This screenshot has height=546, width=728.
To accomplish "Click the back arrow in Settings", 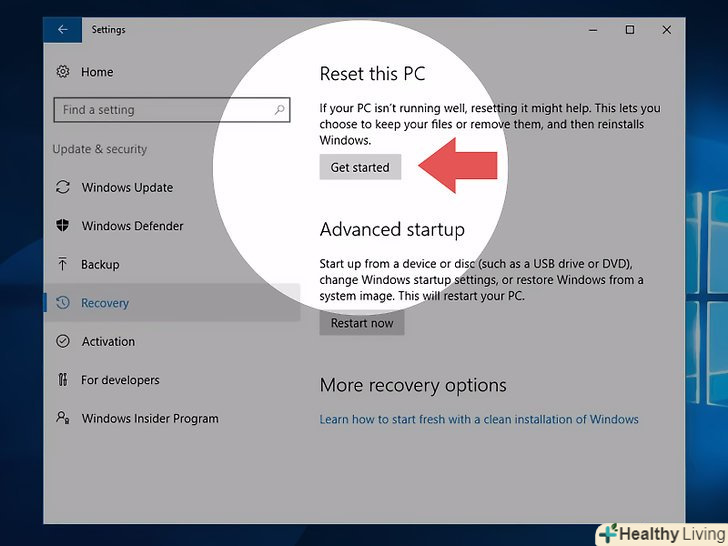I will tap(62, 30).
